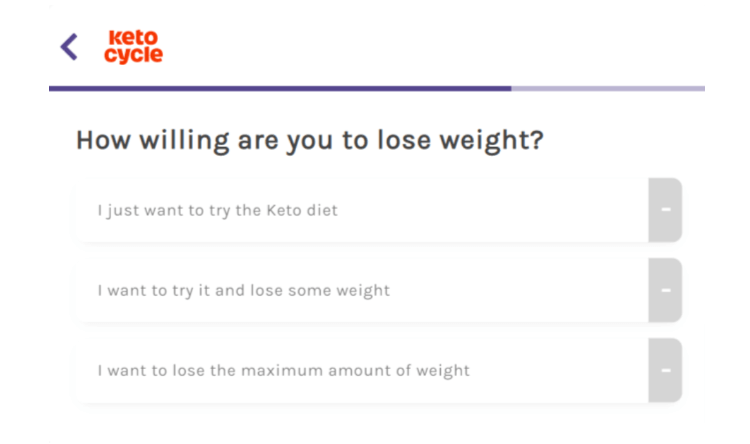Click the word 'cycle' in the red logo
The image size is (750, 444).
coord(133,55)
